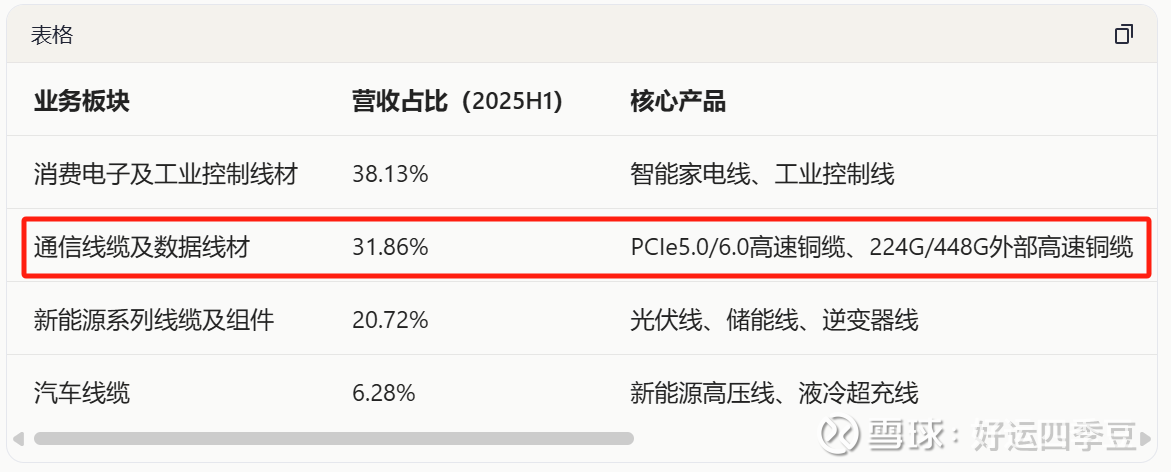Select the 38.13% revenue cell
Screen dimensions: 1171x472
390,174
